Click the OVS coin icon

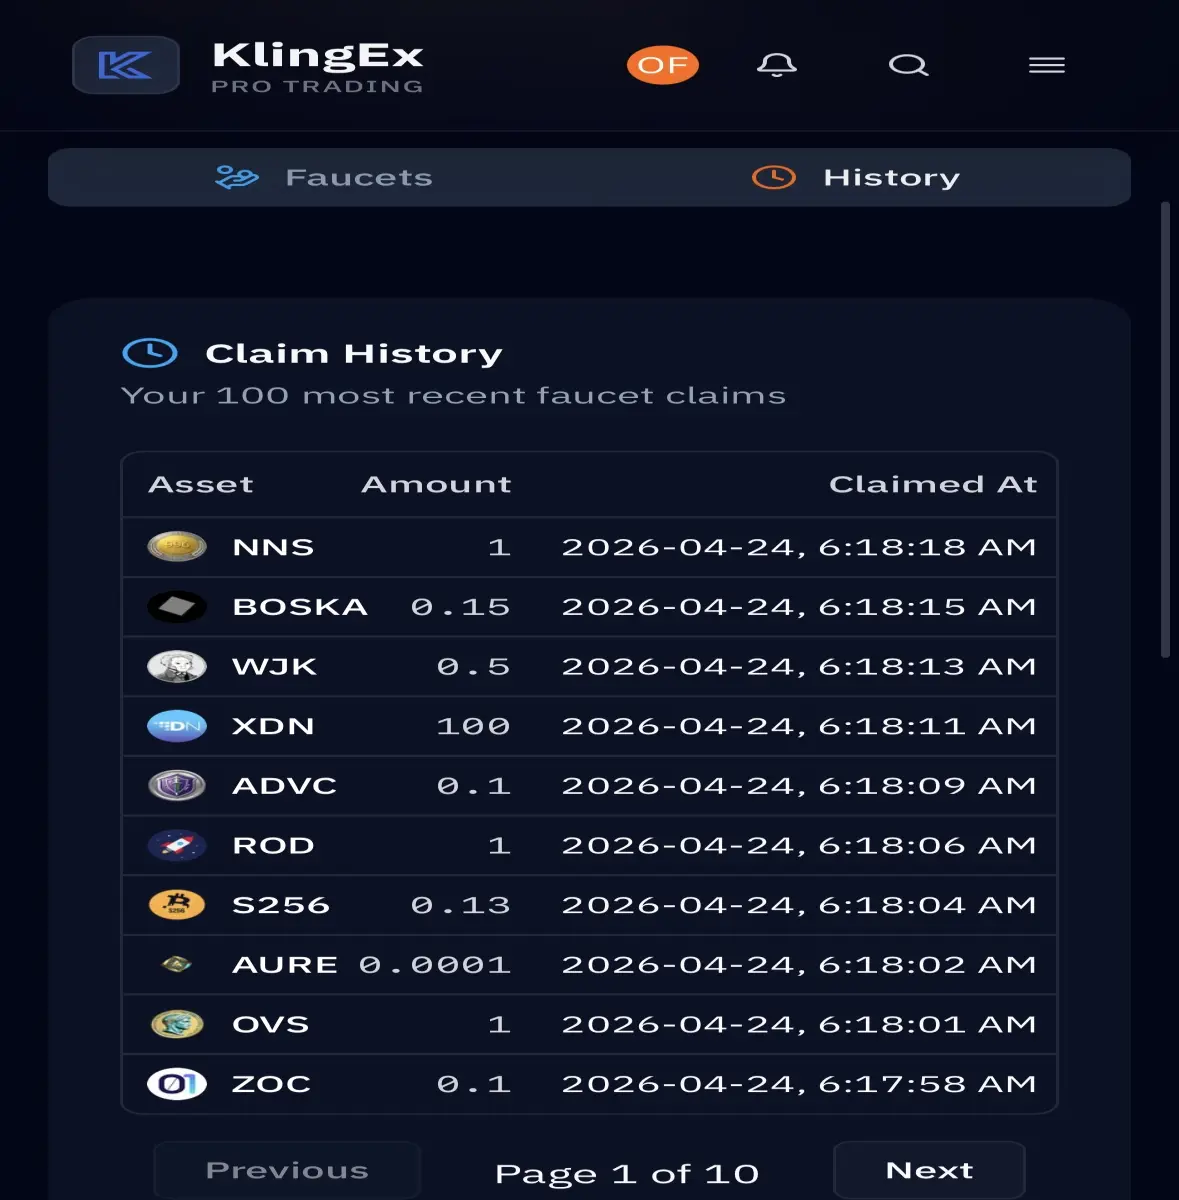(x=177, y=1024)
